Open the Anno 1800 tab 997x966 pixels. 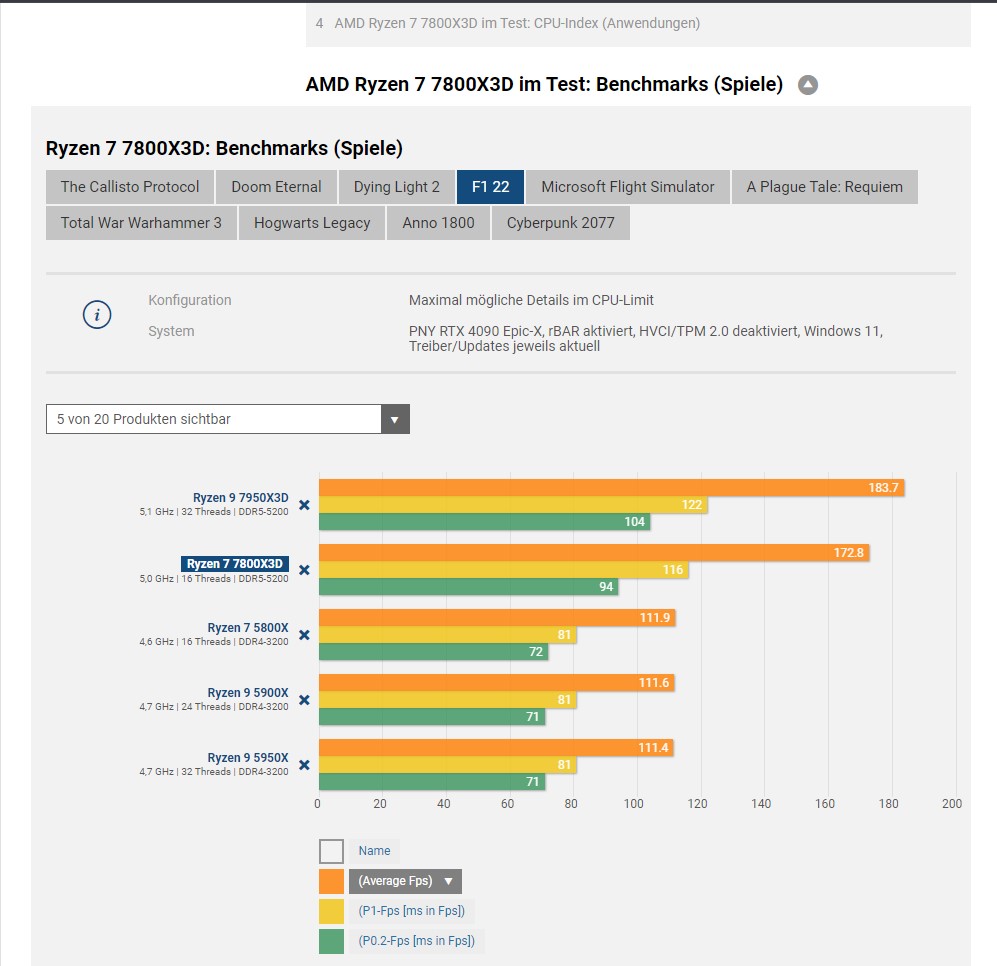click(438, 223)
